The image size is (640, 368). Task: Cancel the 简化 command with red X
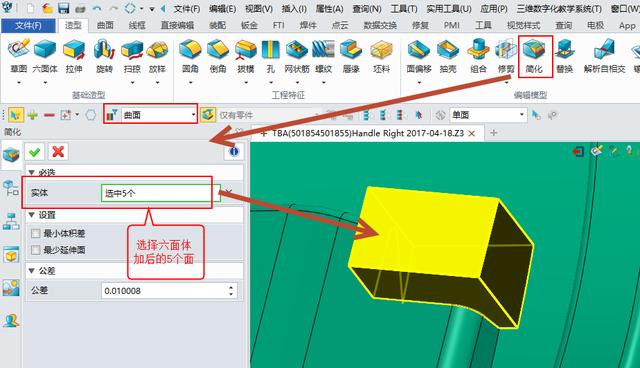click(58, 152)
